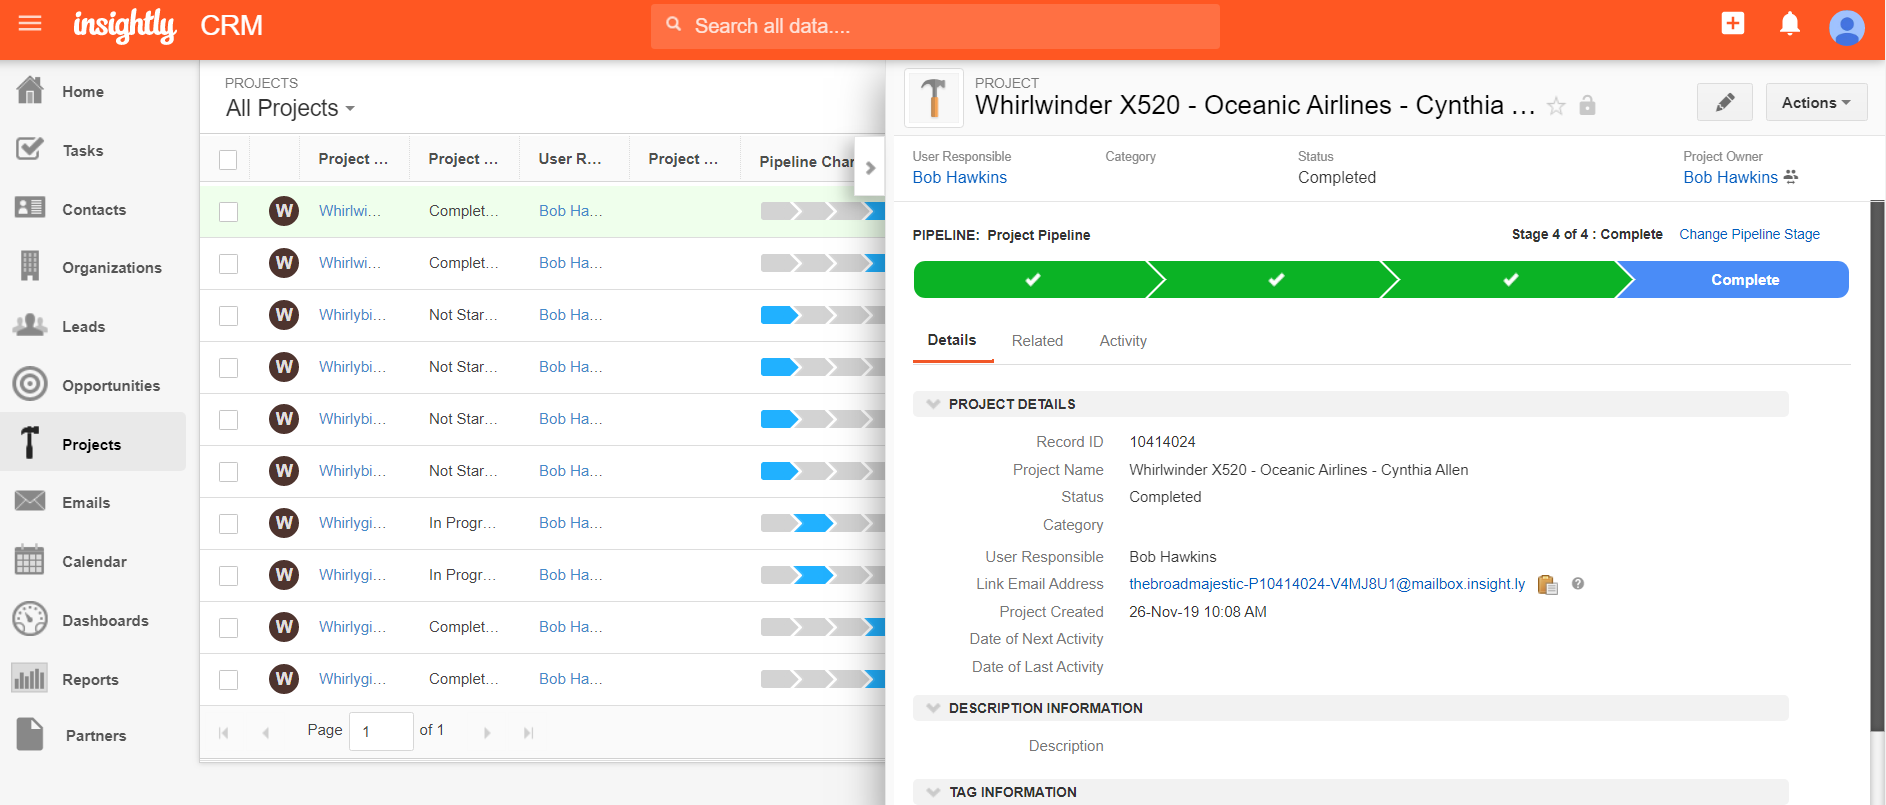1886x805 pixels.
Task: Open the quick add plus icon
Action: click(1732, 24)
